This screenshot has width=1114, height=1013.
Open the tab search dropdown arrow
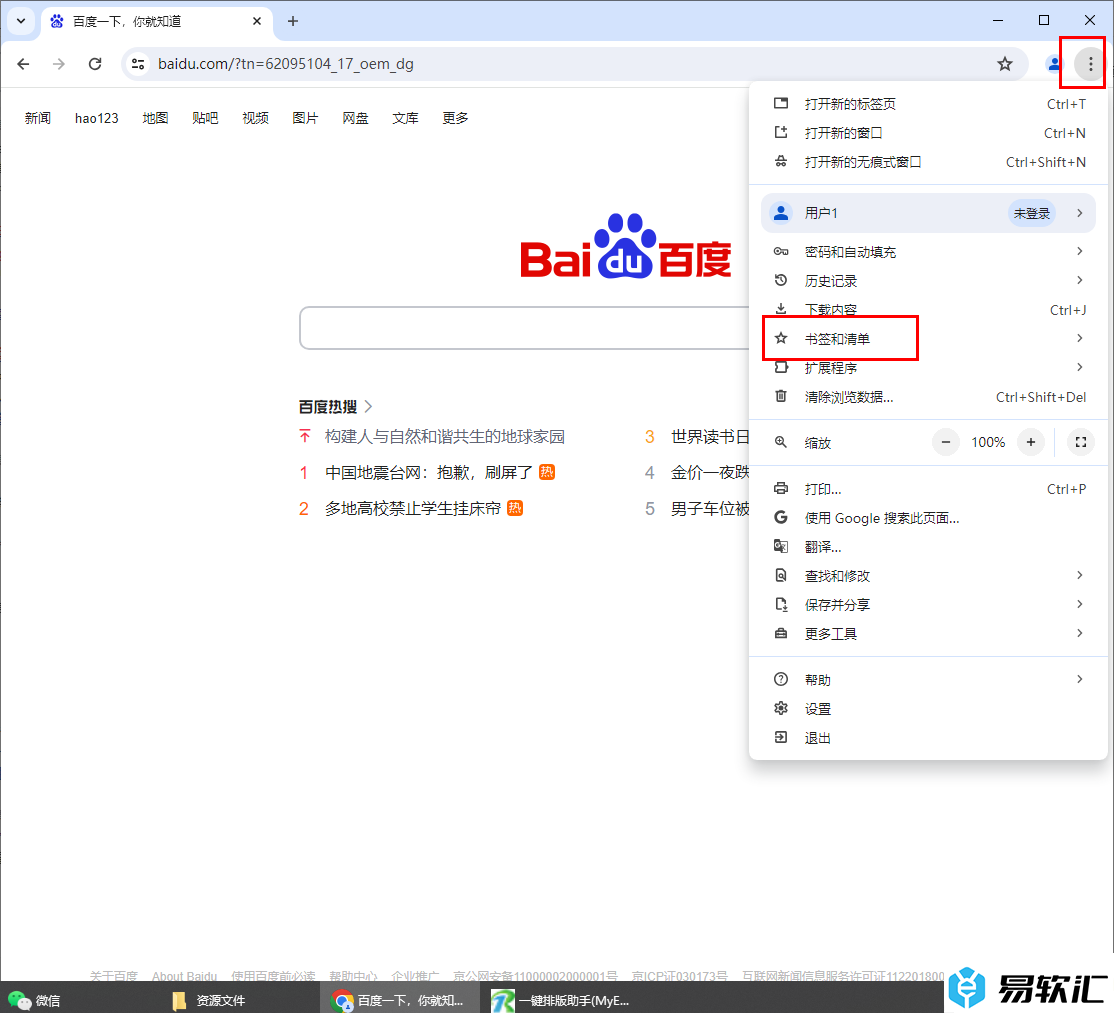[x=21, y=21]
